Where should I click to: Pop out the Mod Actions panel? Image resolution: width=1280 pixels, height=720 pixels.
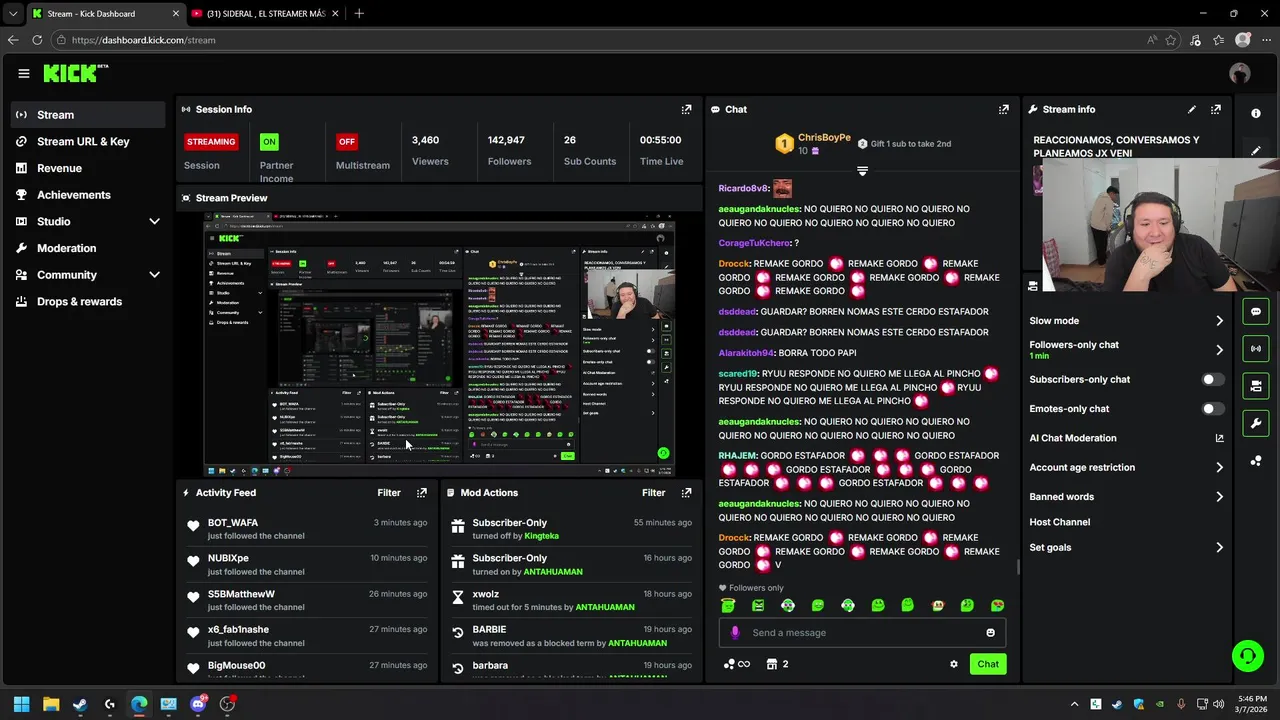tap(686, 492)
